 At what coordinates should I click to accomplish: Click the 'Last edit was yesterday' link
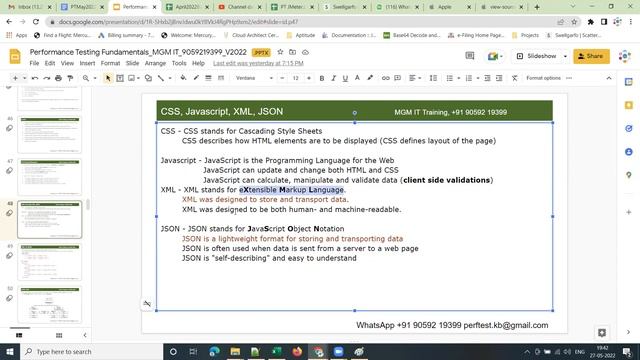(x=258, y=63)
